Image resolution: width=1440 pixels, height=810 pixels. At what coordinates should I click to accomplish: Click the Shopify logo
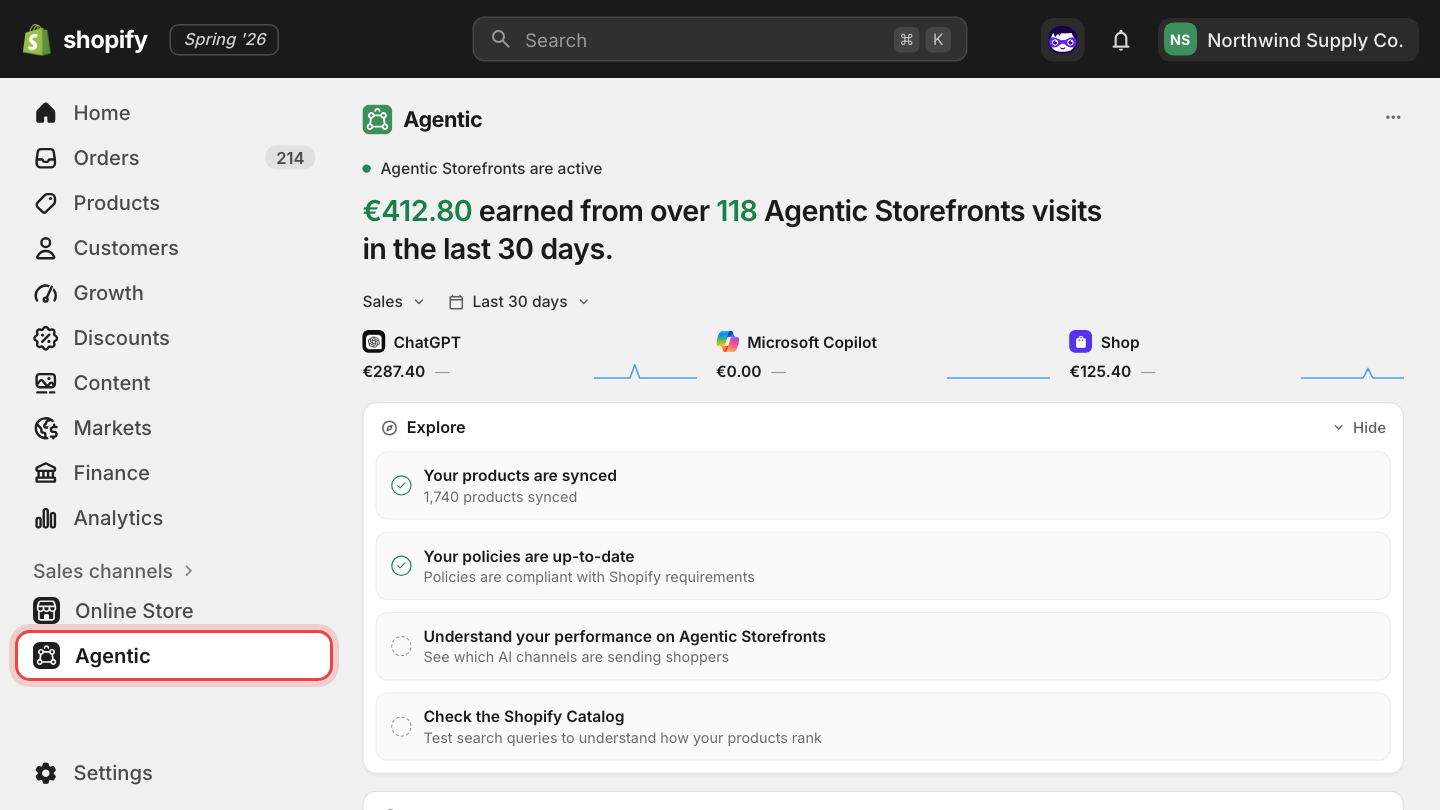85,40
